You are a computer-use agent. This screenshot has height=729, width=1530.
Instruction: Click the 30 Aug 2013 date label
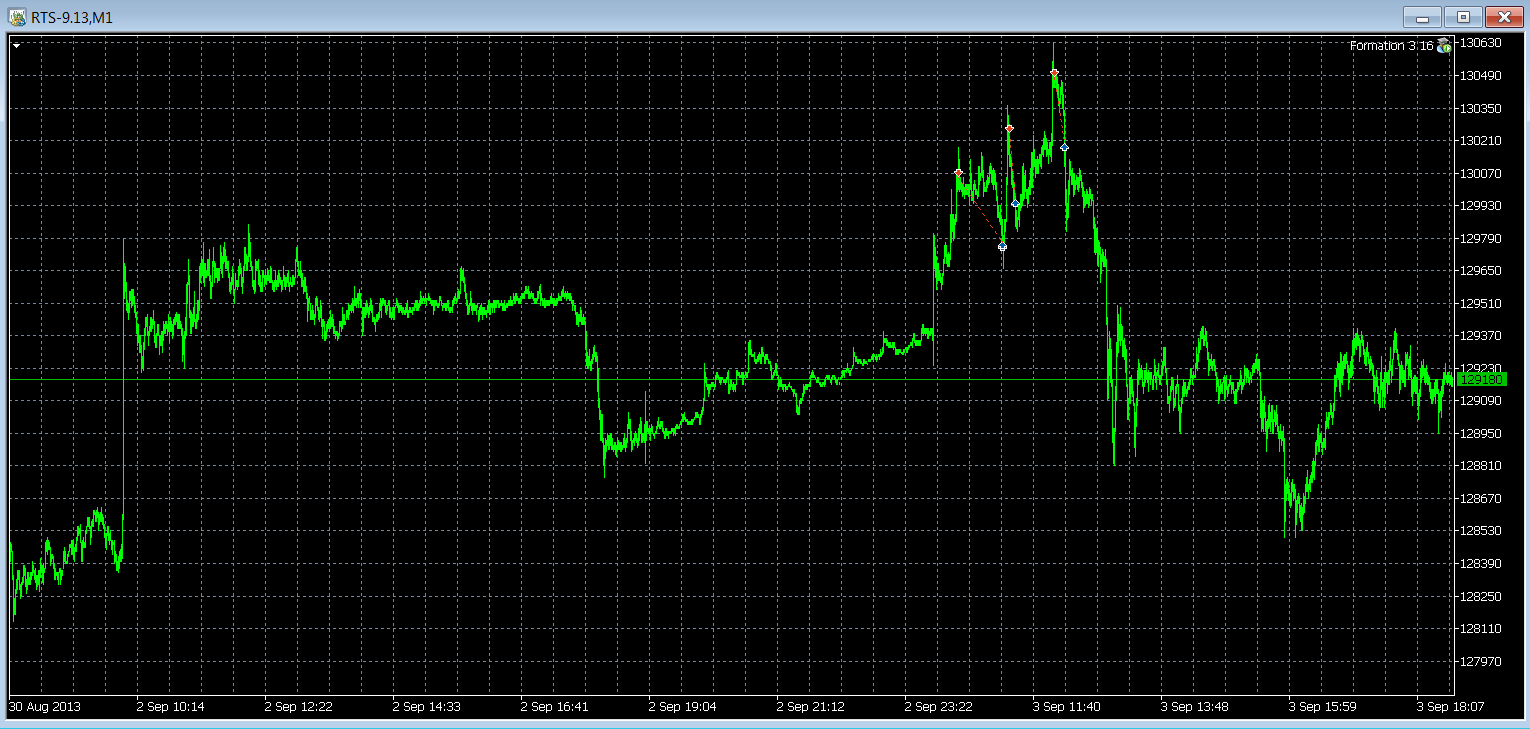45,706
